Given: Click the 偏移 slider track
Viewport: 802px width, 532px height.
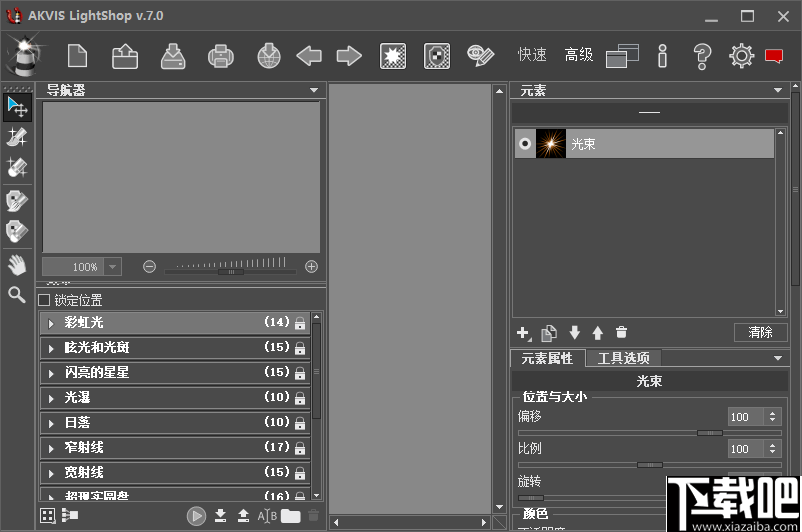Looking at the screenshot, I should coord(650,433).
